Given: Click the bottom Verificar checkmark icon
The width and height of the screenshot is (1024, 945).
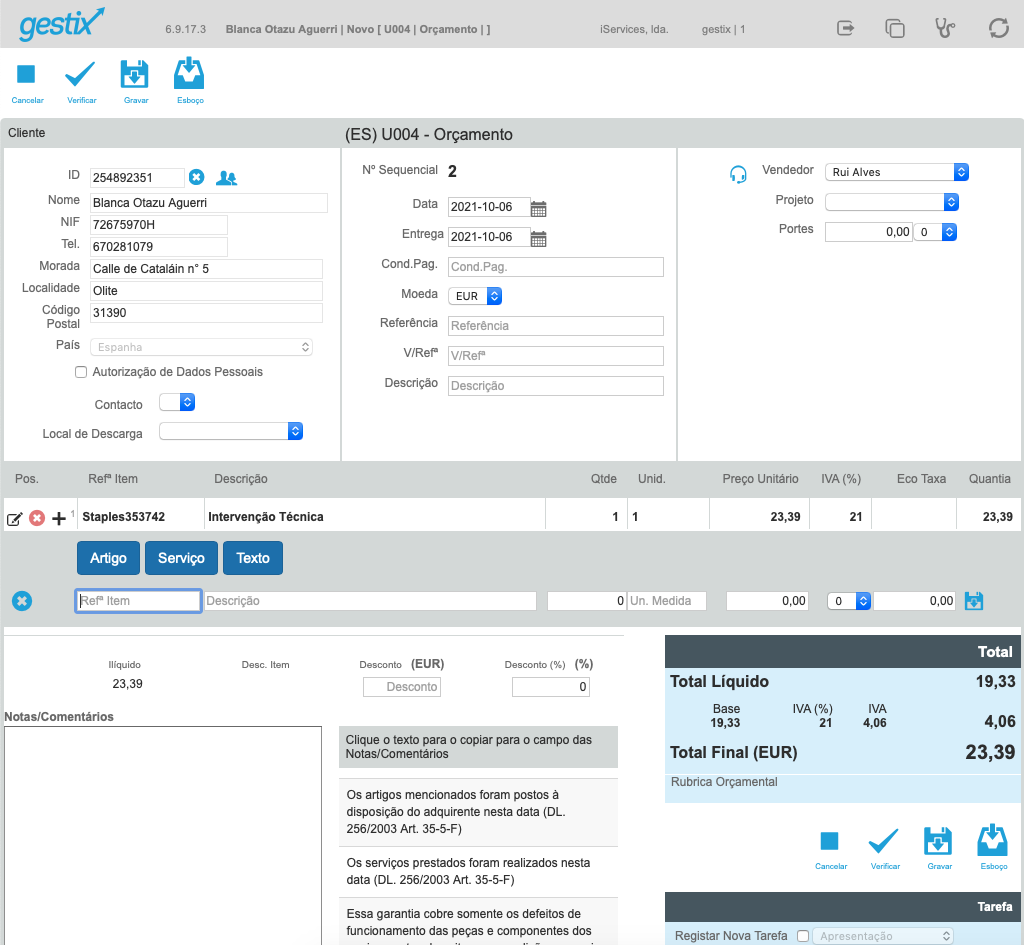Looking at the screenshot, I should tap(884, 841).
